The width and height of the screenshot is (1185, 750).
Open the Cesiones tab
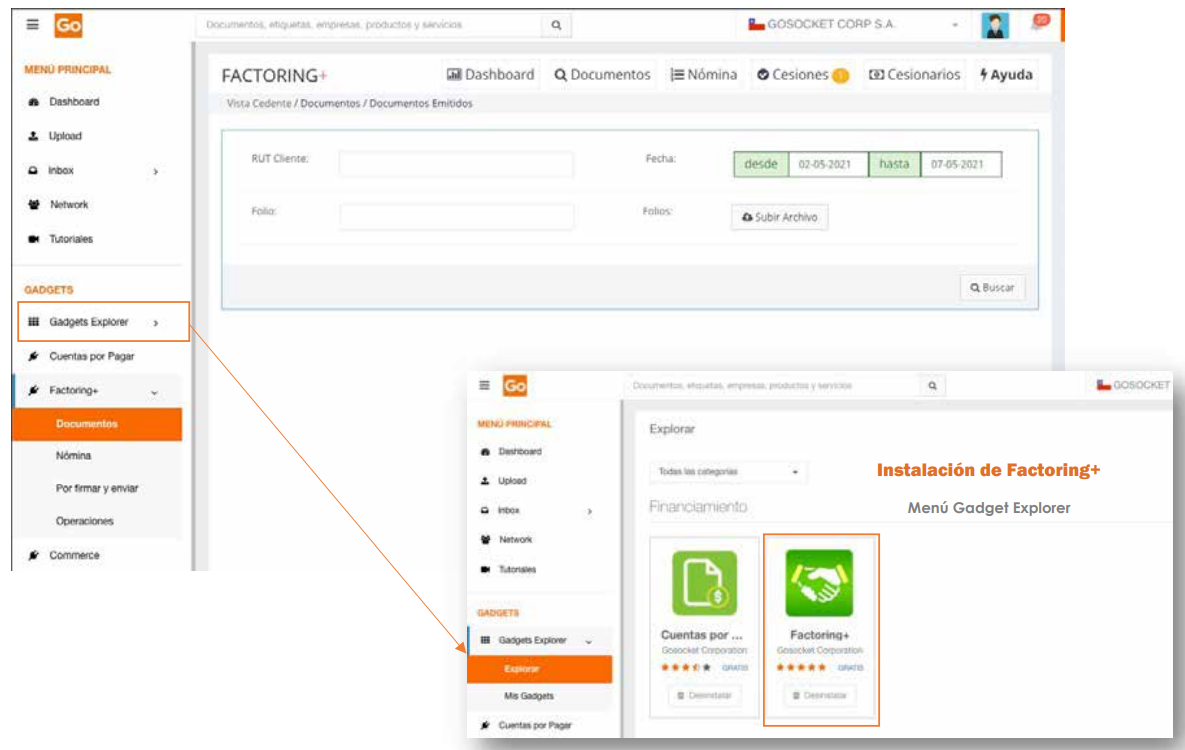pyautogui.click(x=802, y=75)
